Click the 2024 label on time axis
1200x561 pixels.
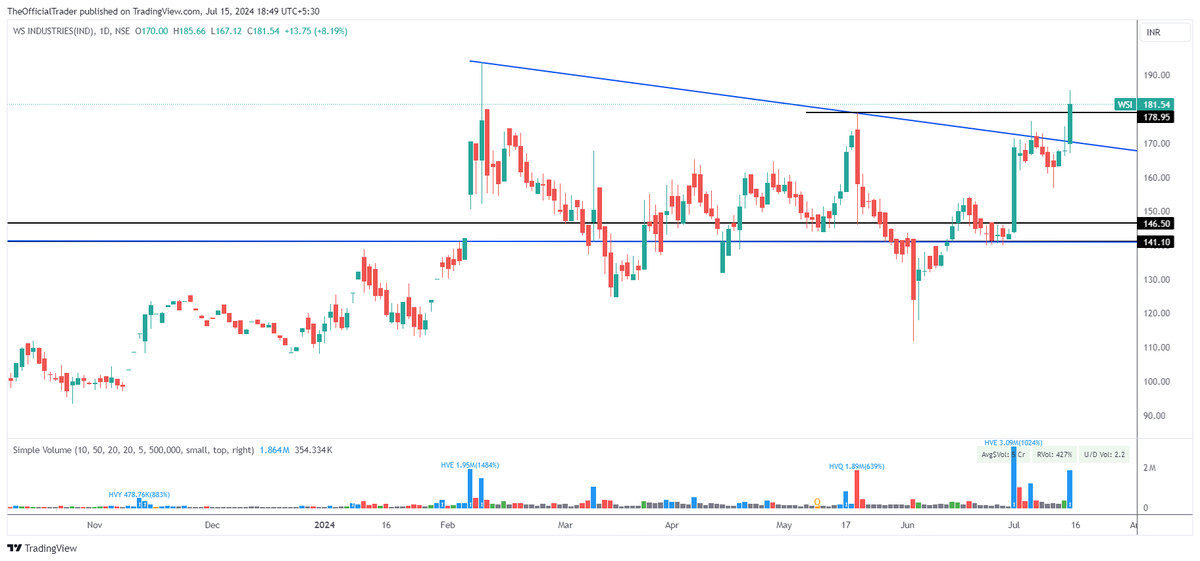324,524
